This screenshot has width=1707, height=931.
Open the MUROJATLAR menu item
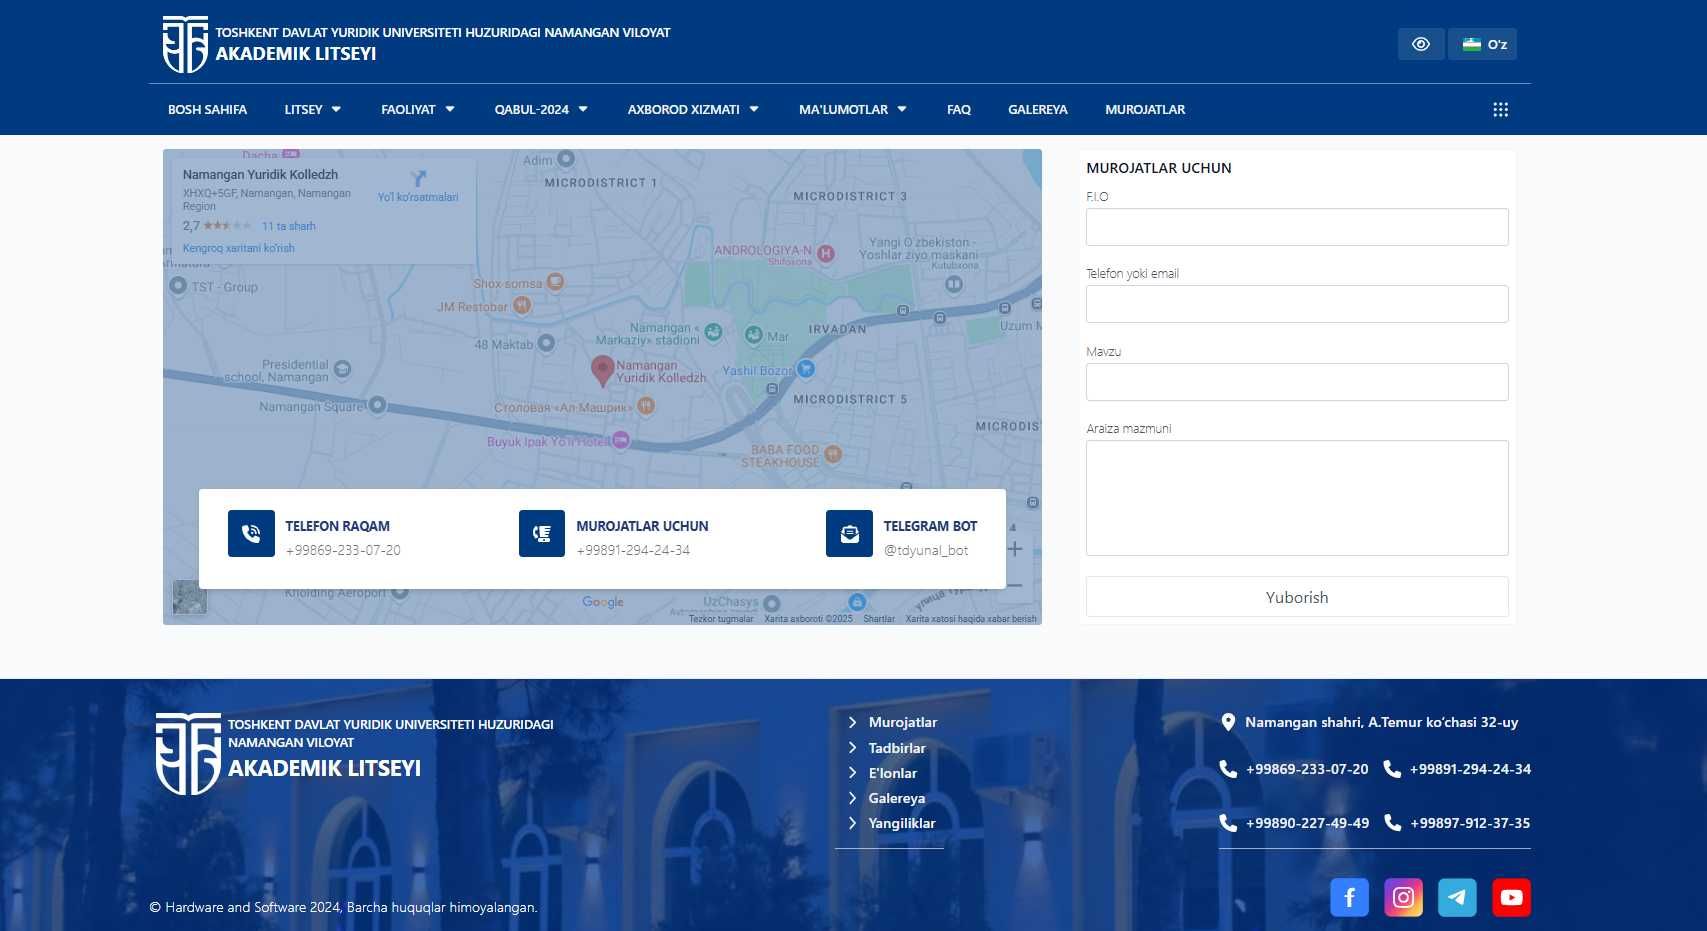(1145, 110)
